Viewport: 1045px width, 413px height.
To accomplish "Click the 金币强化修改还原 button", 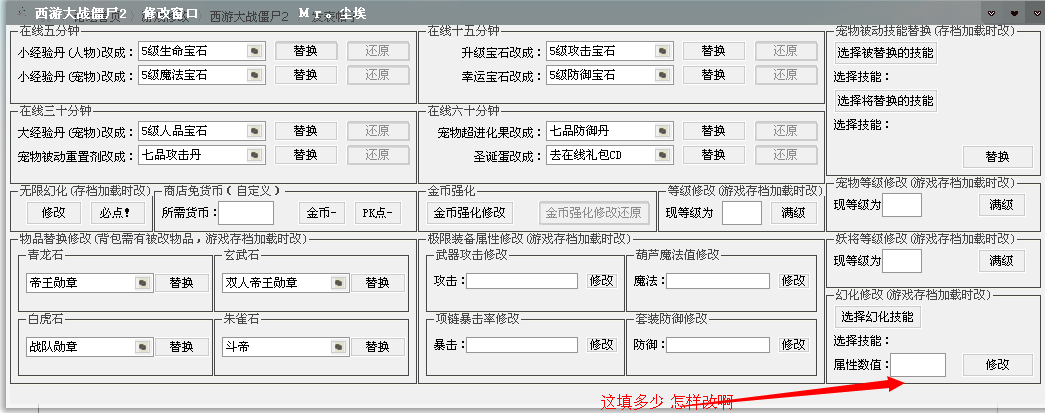I will (x=593, y=213).
